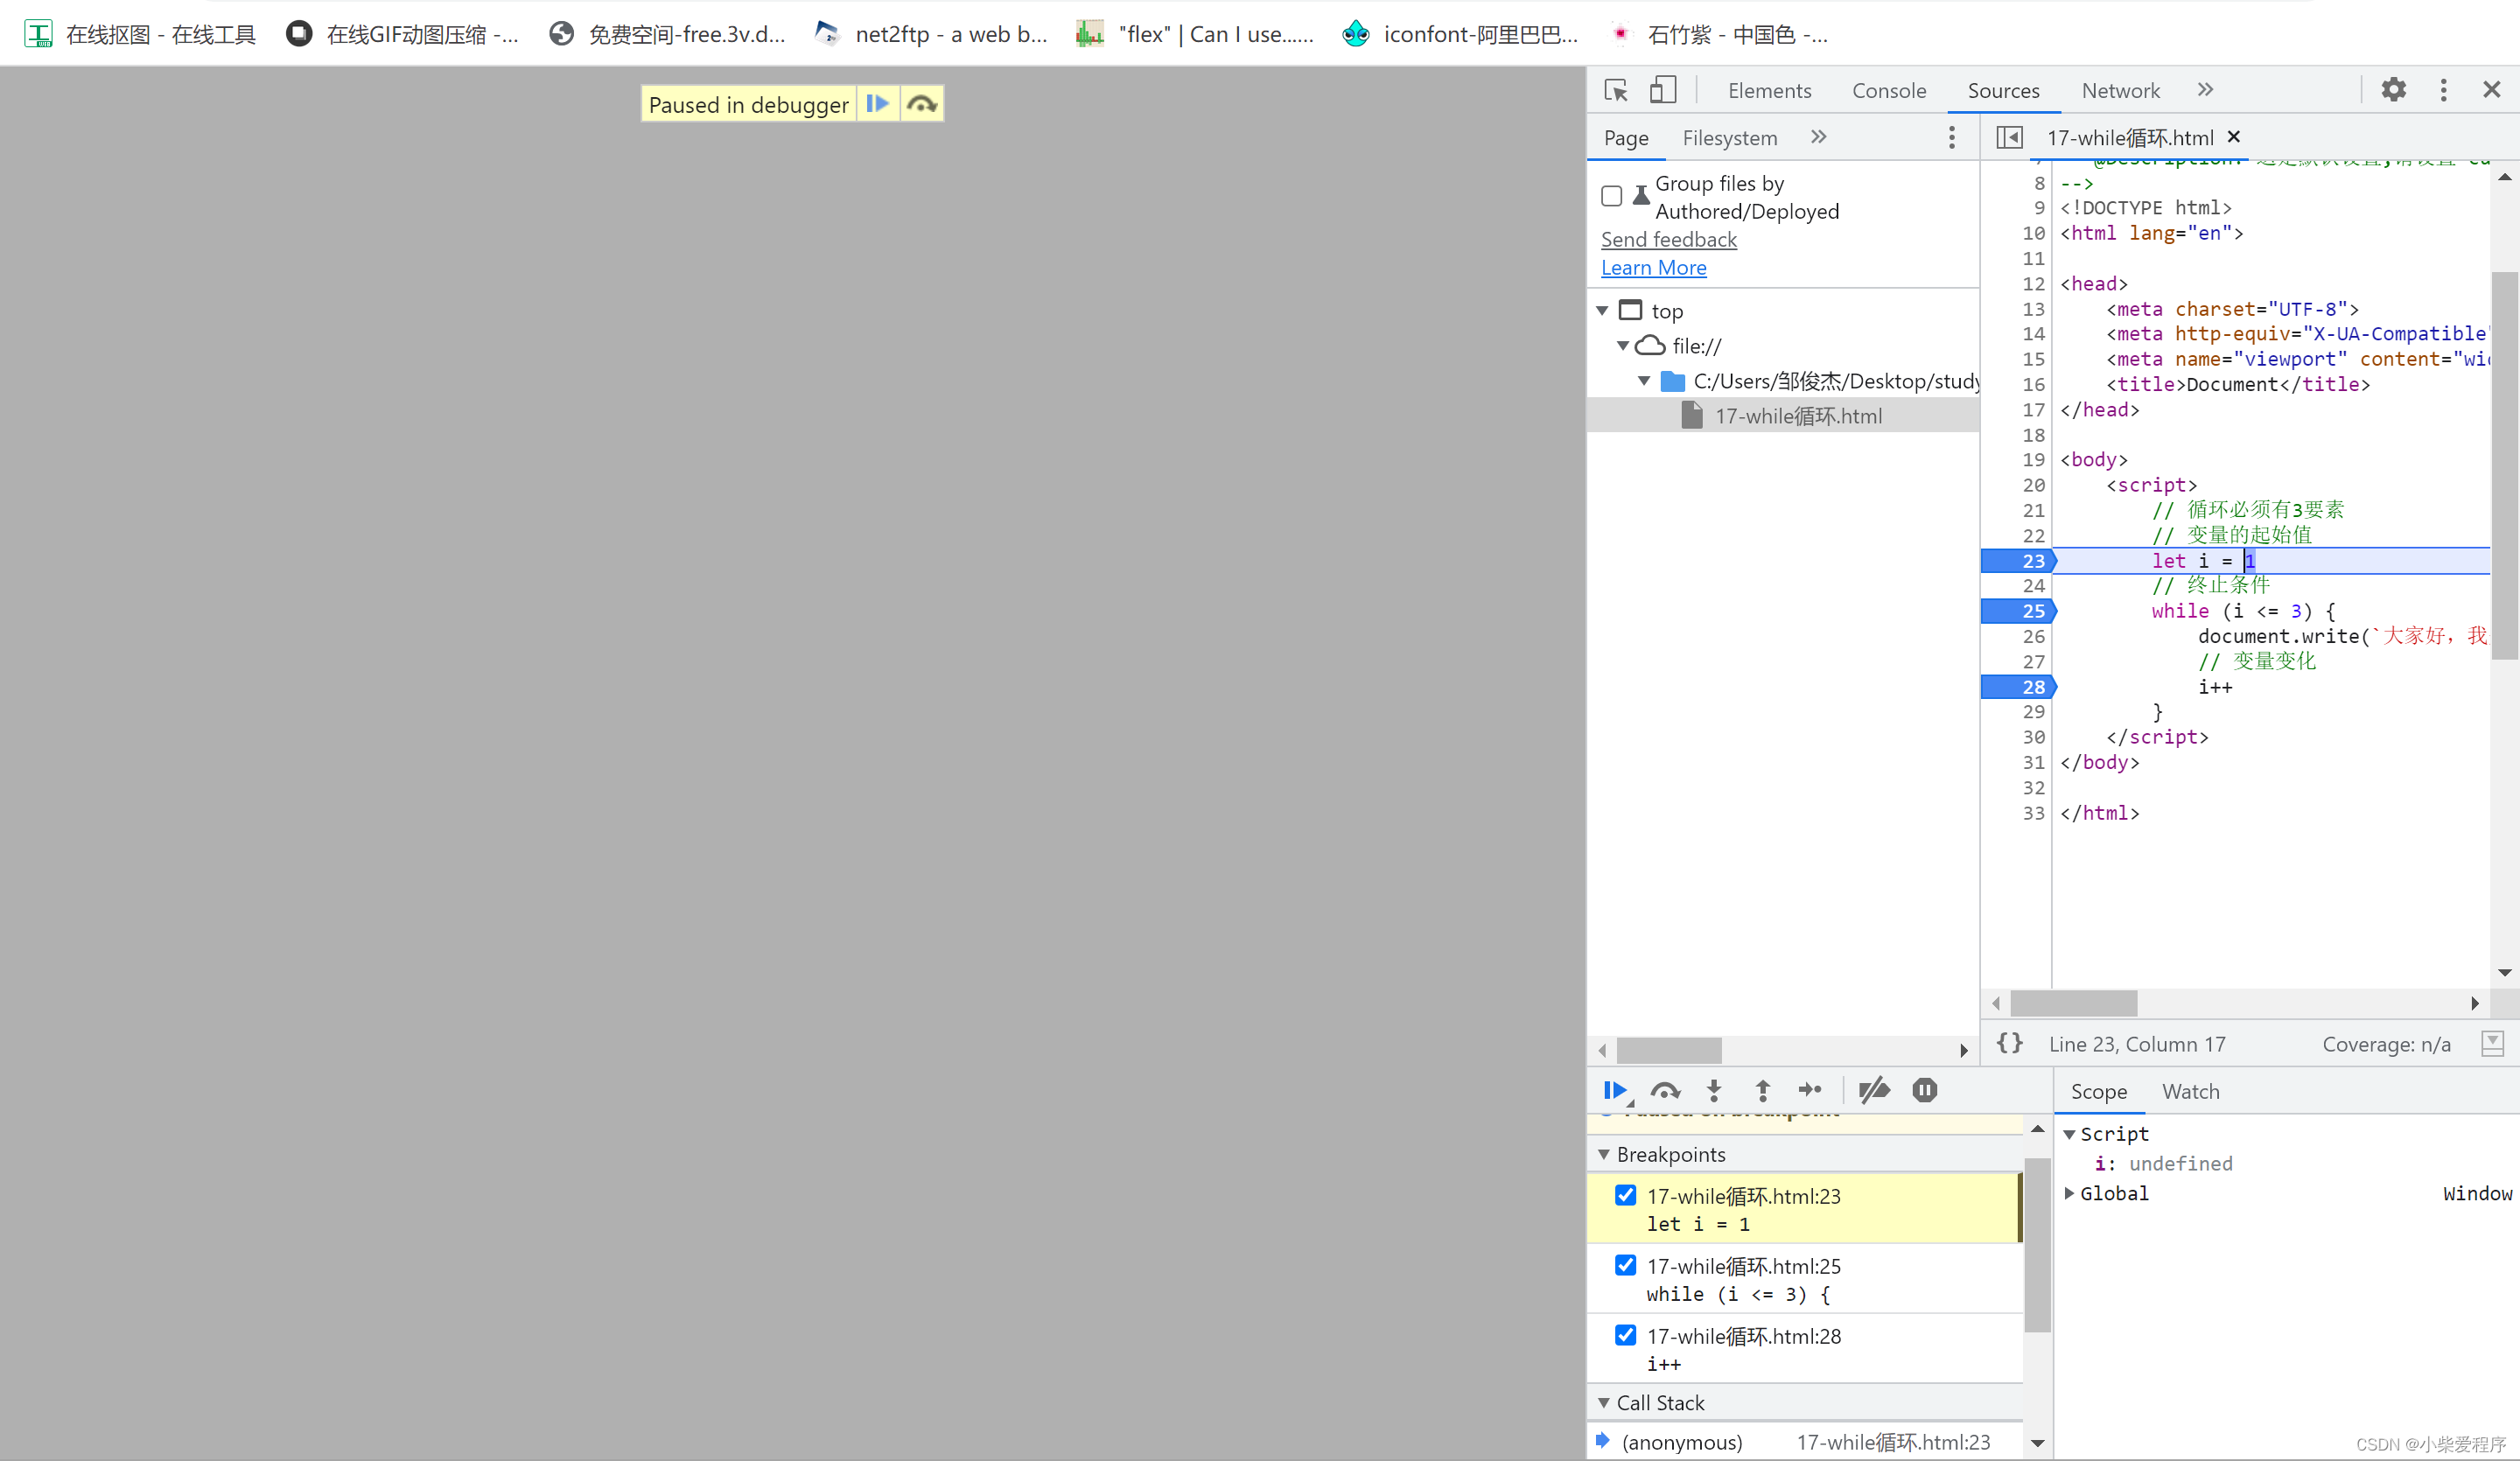Open the Send feedback link
Viewport: 2520px width, 1461px height.
pos(1668,240)
